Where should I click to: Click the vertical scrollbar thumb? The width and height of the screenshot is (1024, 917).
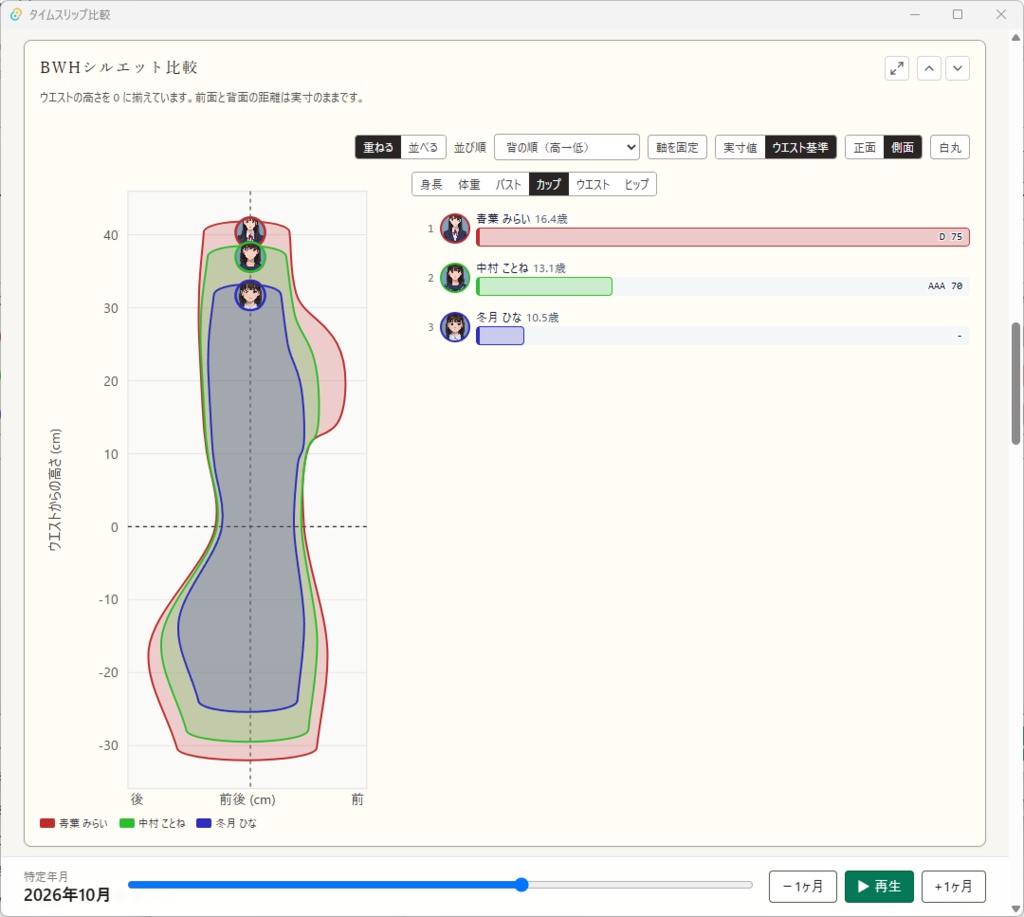pyautogui.click(x=1016, y=383)
